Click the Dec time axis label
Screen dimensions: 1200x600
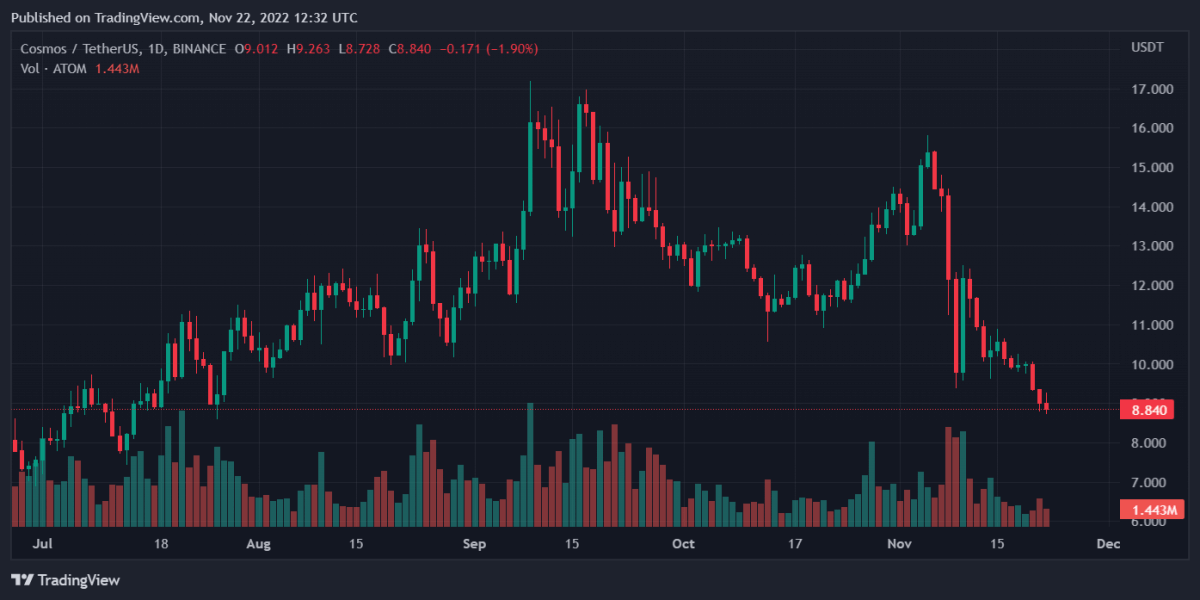[x=1107, y=545]
